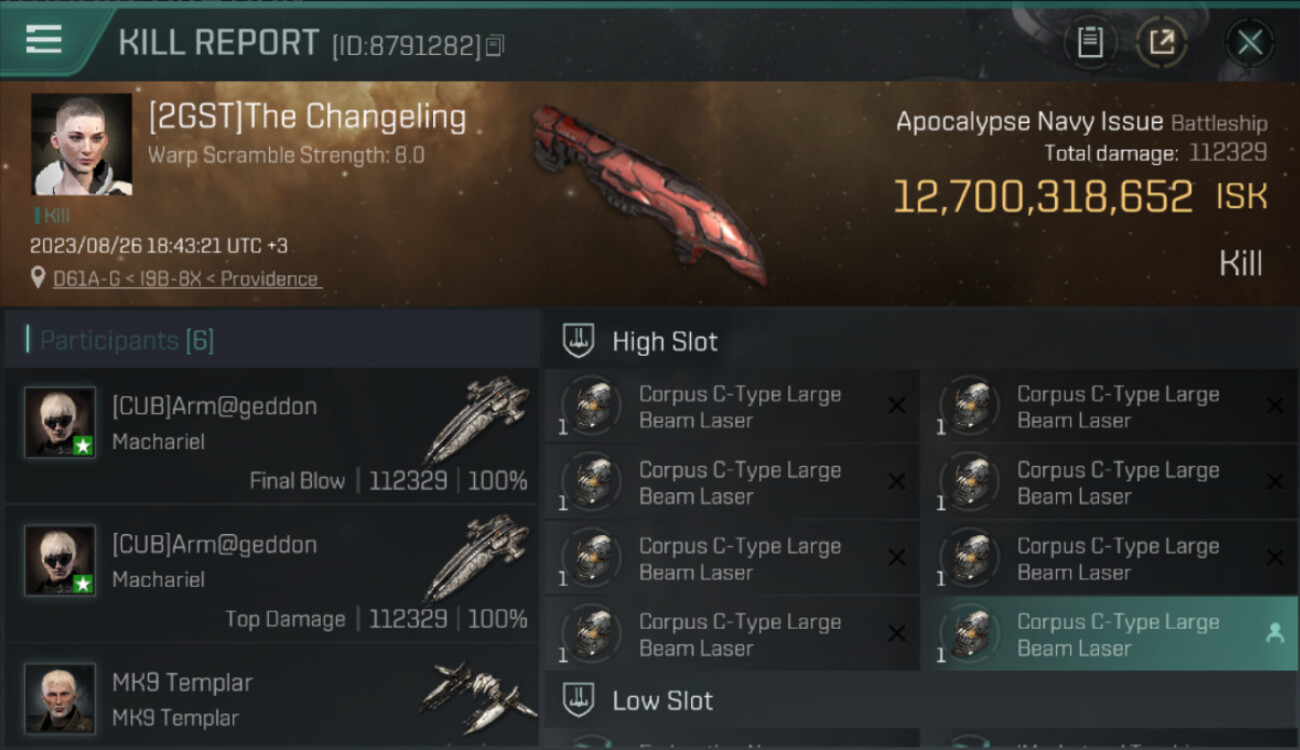This screenshot has height=750, width=1300.
Task: Click the clipboard kill report icon
Action: click(x=1090, y=43)
